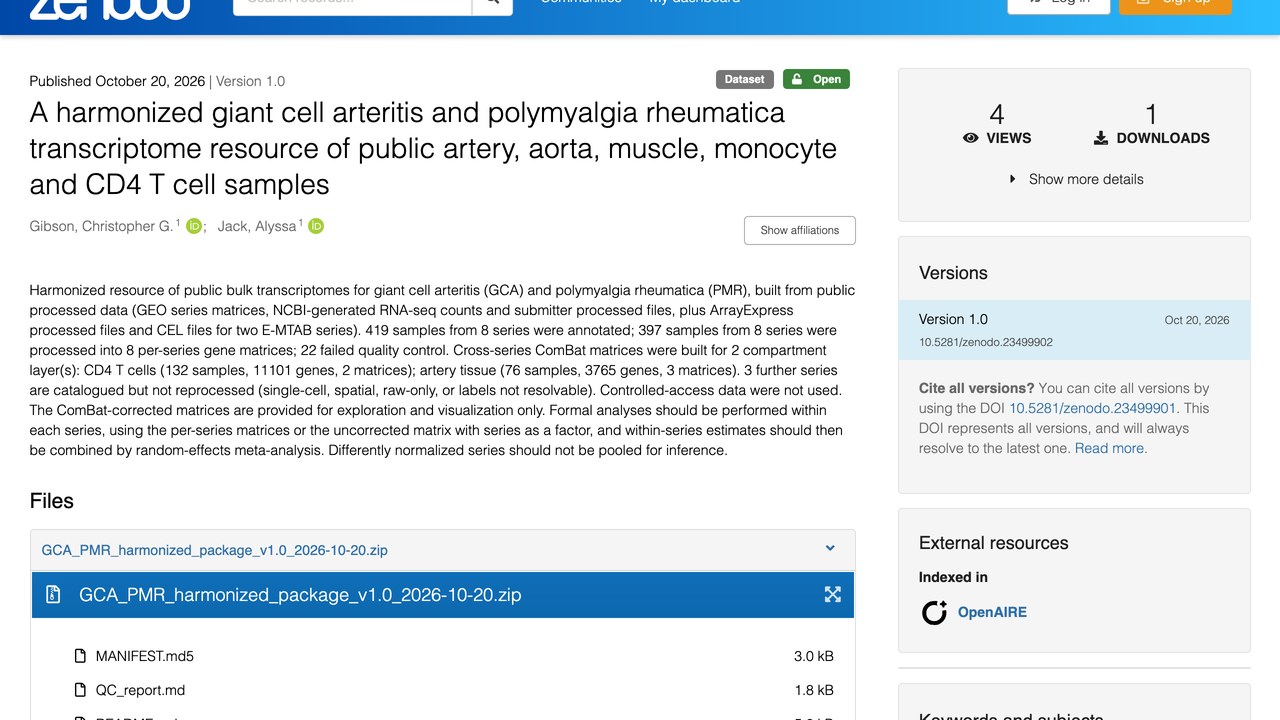Image resolution: width=1280 pixels, height=720 pixels.
Task: Open Alyssa Jack's ORCID icon
Action: (316, 227)
